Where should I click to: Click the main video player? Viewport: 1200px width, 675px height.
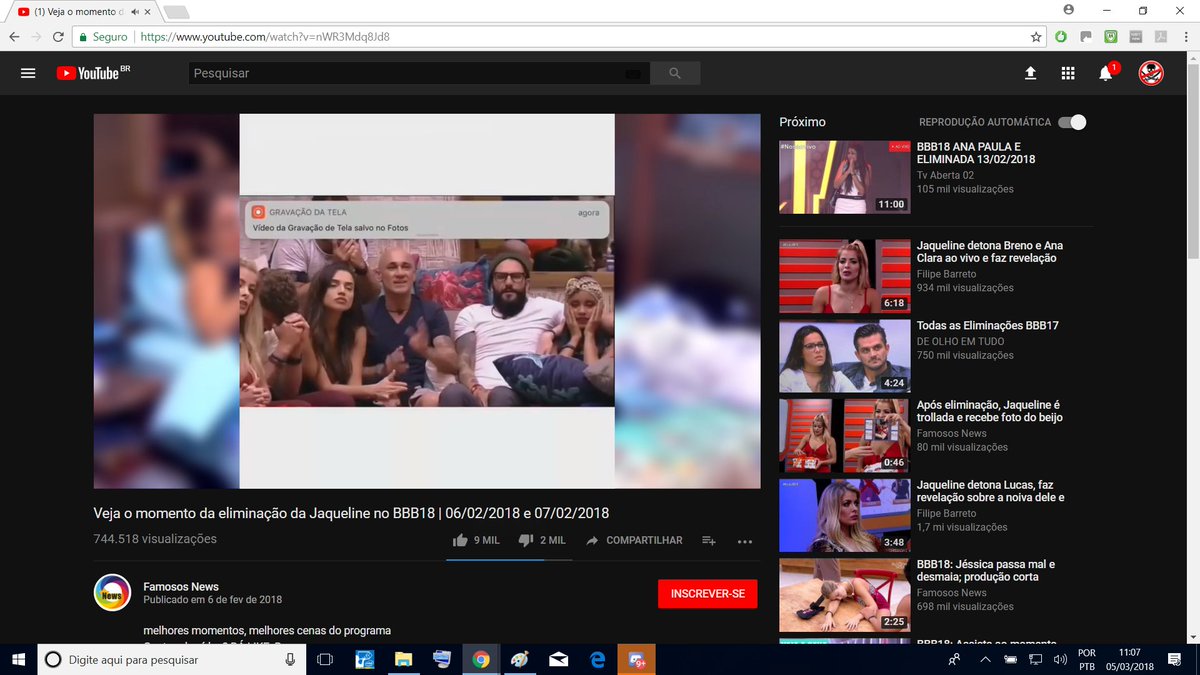pyautogui.click(x=427, y=301)
